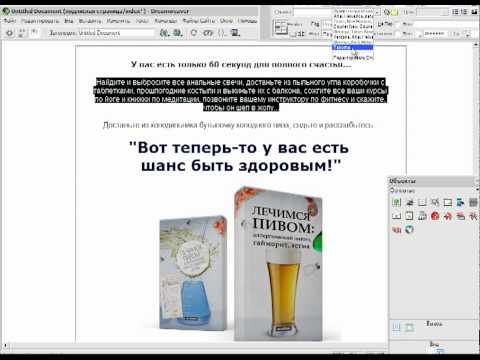The image size is (480, 360).
Task: Insert Image from Objects panel
Action: [396, 202]
